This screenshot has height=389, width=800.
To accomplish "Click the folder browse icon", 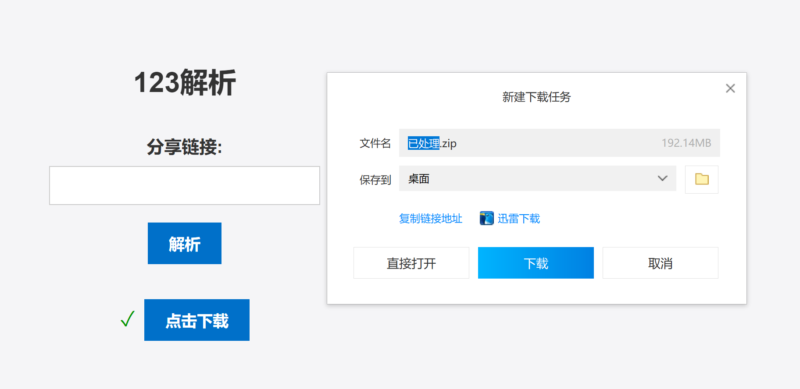I will coord(702,179).
